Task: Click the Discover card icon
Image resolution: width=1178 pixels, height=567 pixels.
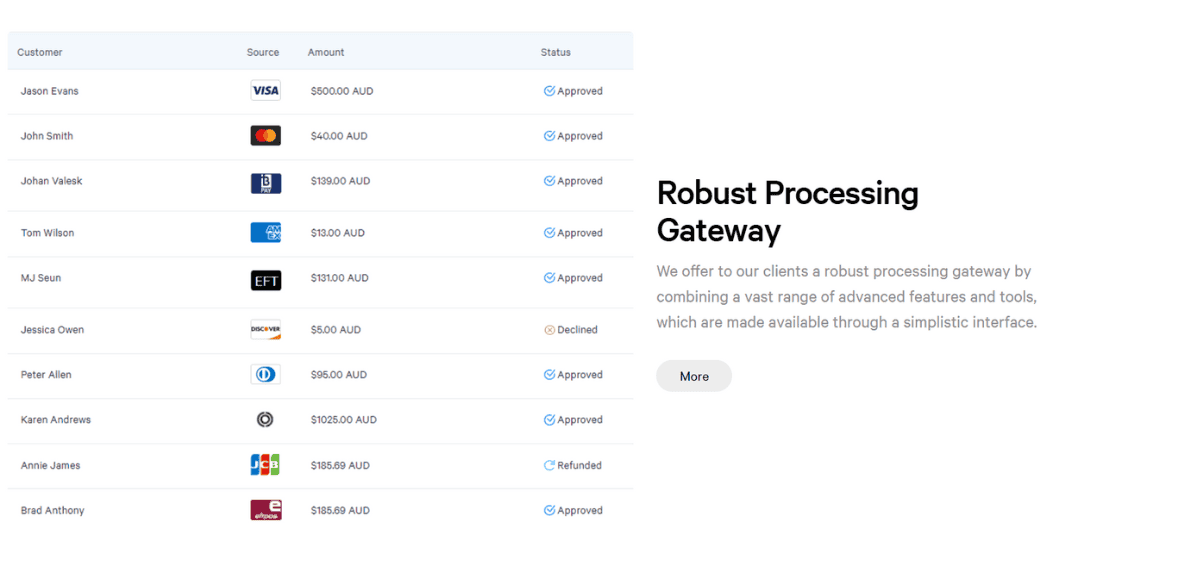Action: pyautogui.click(x=265, y=330)
